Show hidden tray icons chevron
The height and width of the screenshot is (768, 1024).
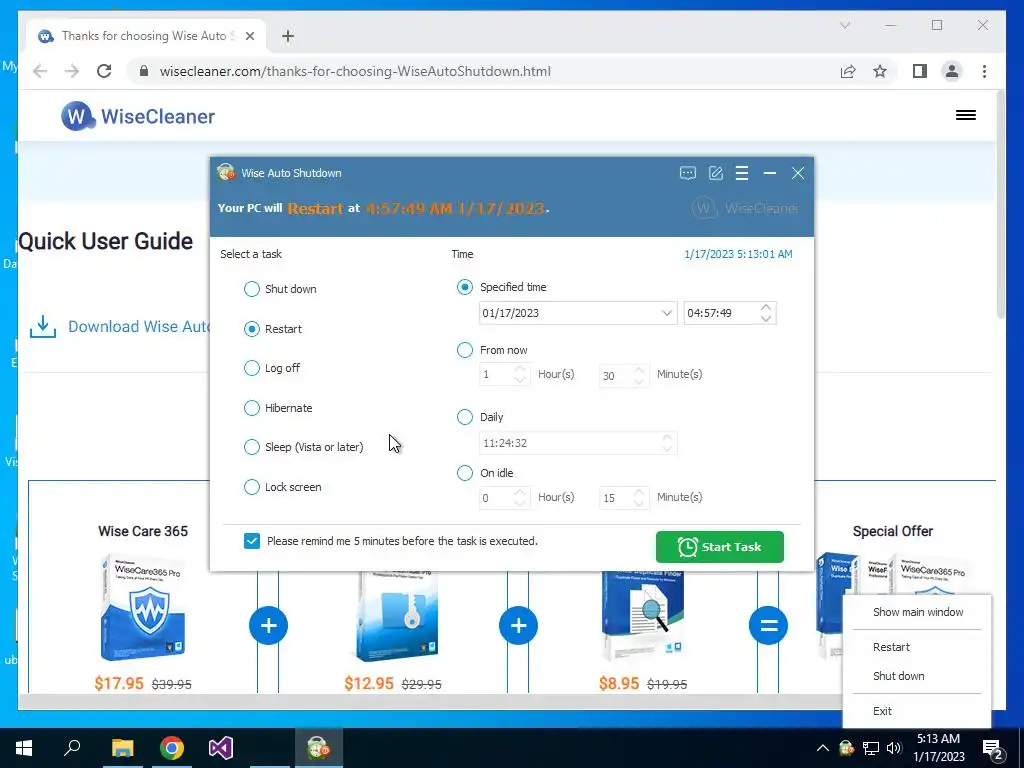tap(823, 748)
